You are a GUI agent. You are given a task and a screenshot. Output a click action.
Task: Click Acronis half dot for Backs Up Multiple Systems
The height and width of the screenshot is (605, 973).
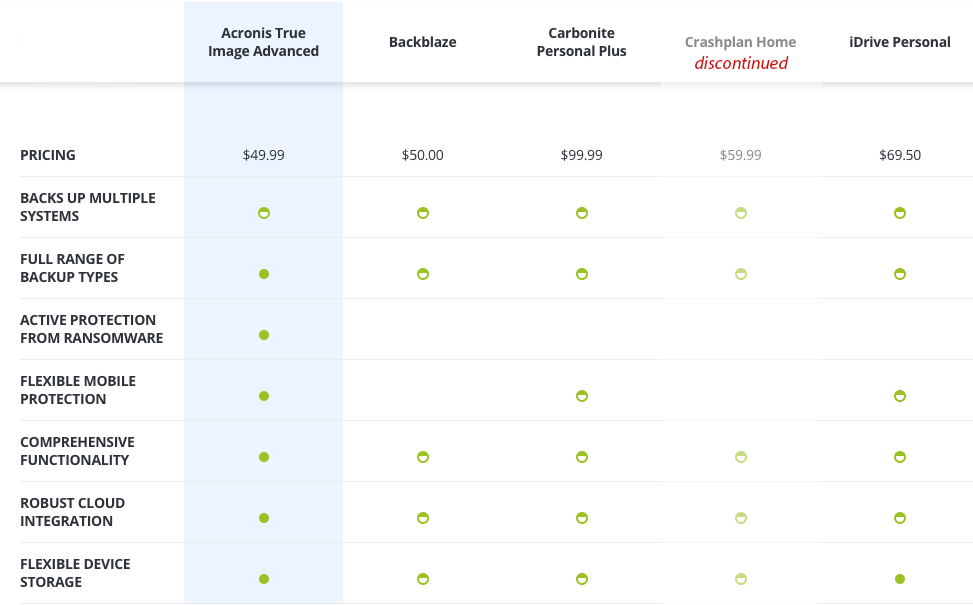pyautogui.click(x=264, y=213)
